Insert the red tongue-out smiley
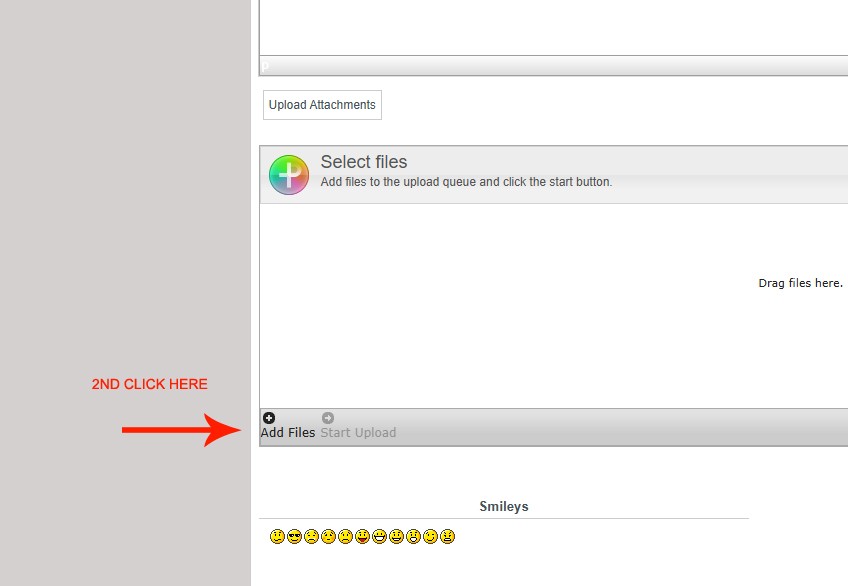This screenshot has width=848, height=586. point(362,536)
